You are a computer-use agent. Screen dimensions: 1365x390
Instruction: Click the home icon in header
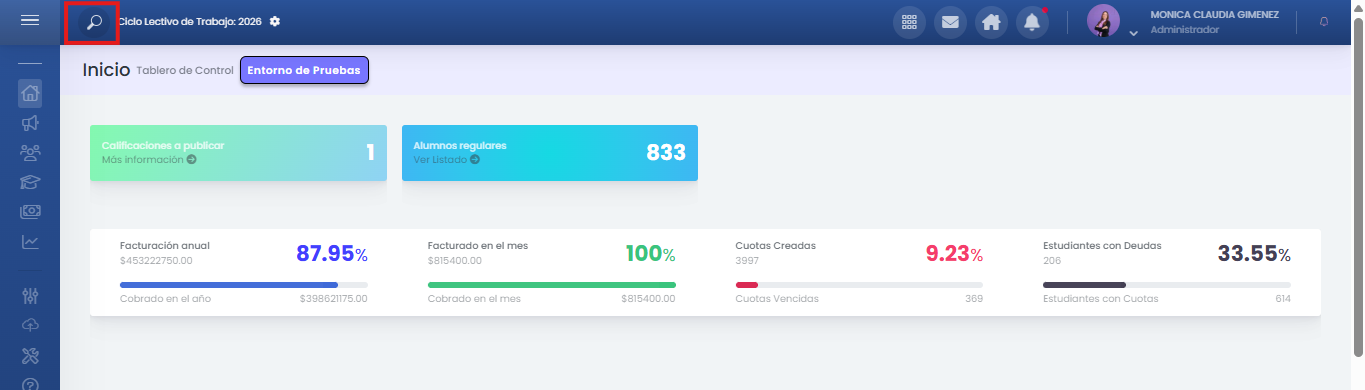click(x=991, y=22)
